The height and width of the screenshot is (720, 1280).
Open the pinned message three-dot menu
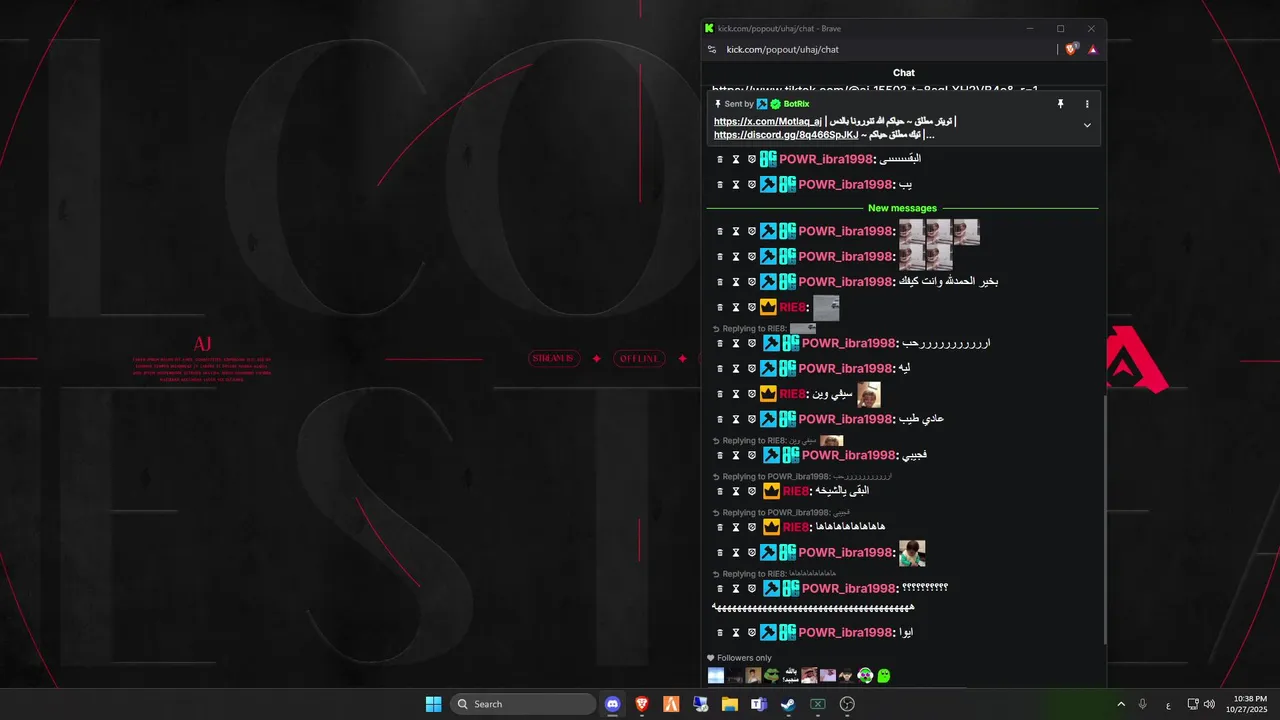1087,104
